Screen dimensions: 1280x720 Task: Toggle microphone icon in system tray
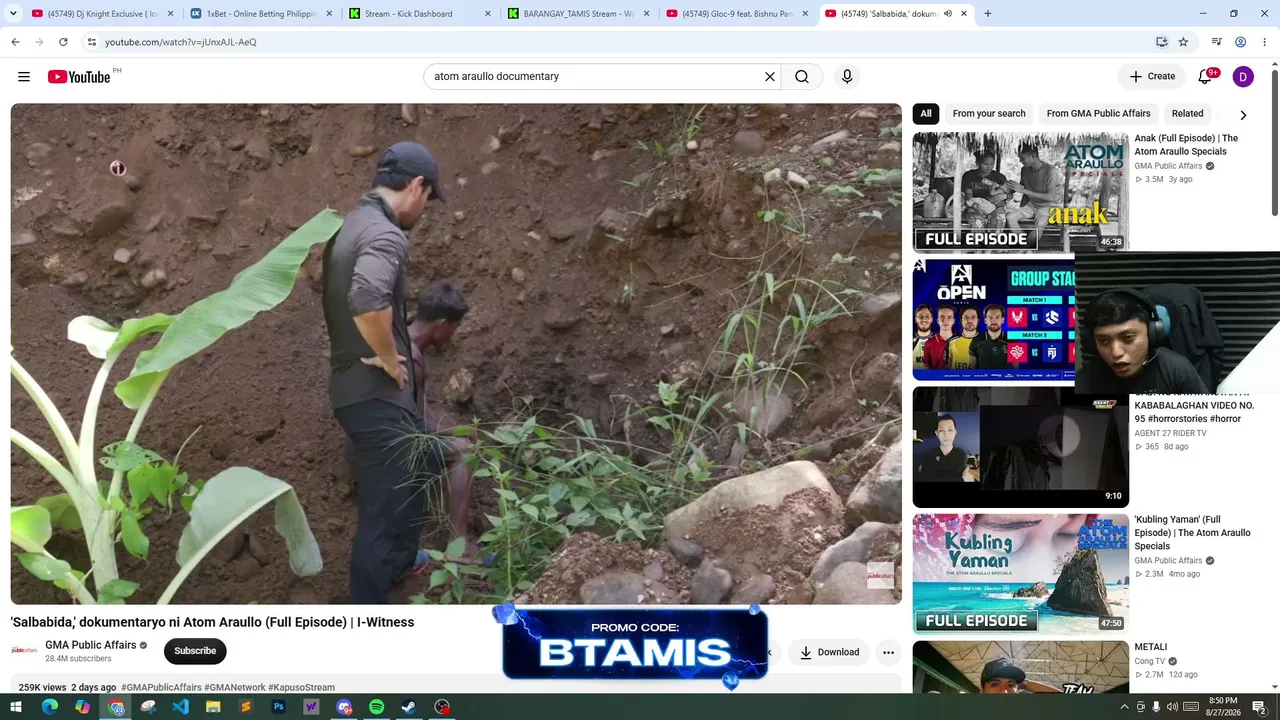coord(1156,707)
